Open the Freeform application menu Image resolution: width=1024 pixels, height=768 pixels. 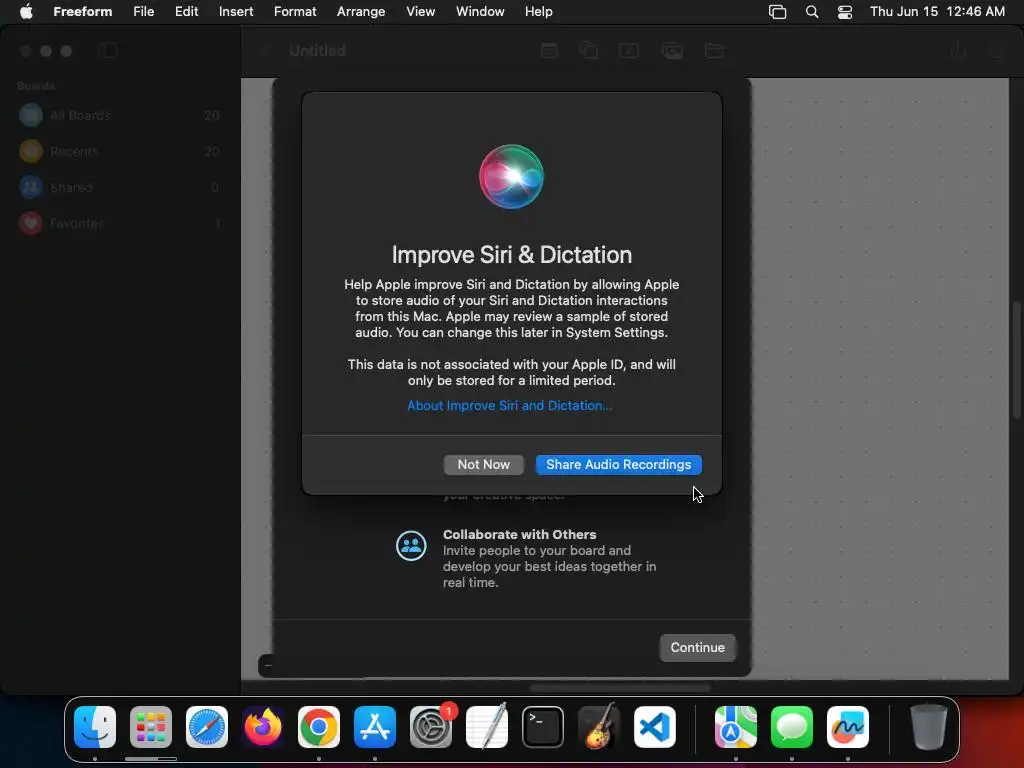(x=83, y=11)
